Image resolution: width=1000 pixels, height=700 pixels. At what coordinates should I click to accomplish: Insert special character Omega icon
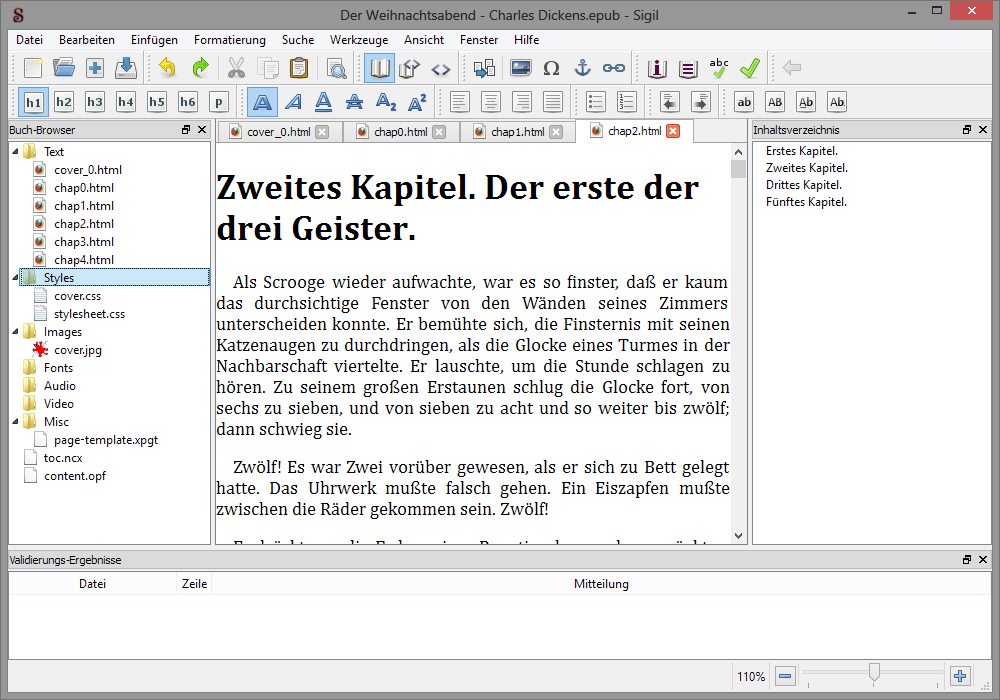pyautogui.click(x=552, y=68)
